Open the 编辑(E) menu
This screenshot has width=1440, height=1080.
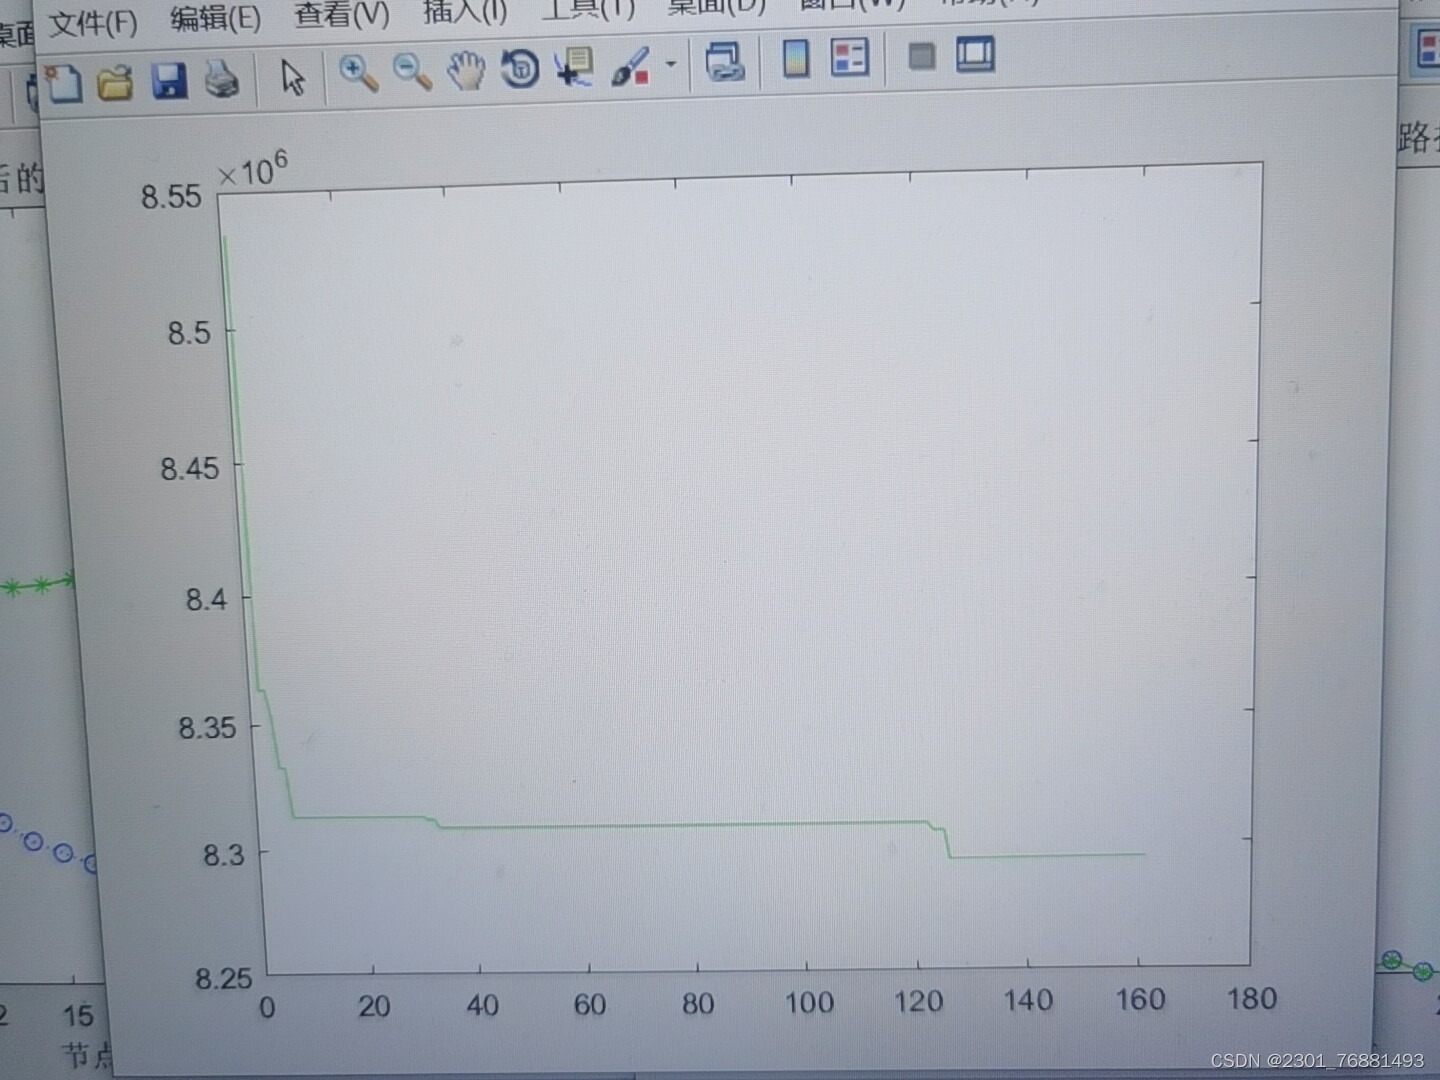pos(215,18)
